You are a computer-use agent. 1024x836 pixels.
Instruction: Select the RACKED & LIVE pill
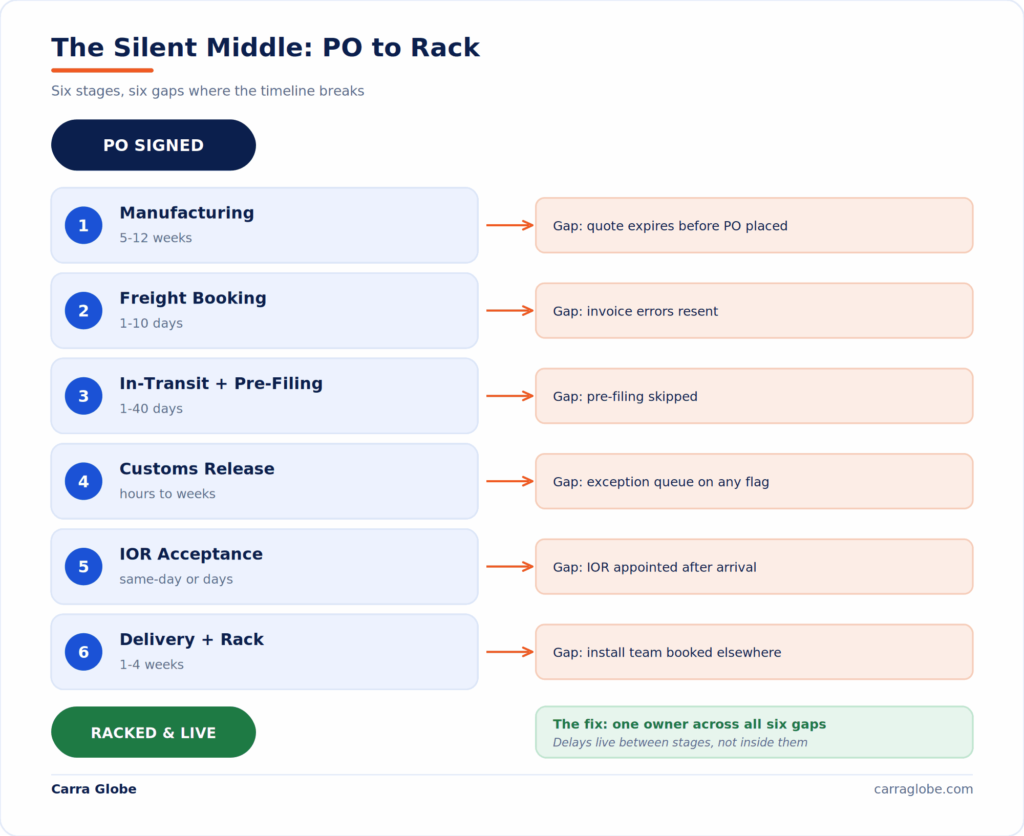153,732
